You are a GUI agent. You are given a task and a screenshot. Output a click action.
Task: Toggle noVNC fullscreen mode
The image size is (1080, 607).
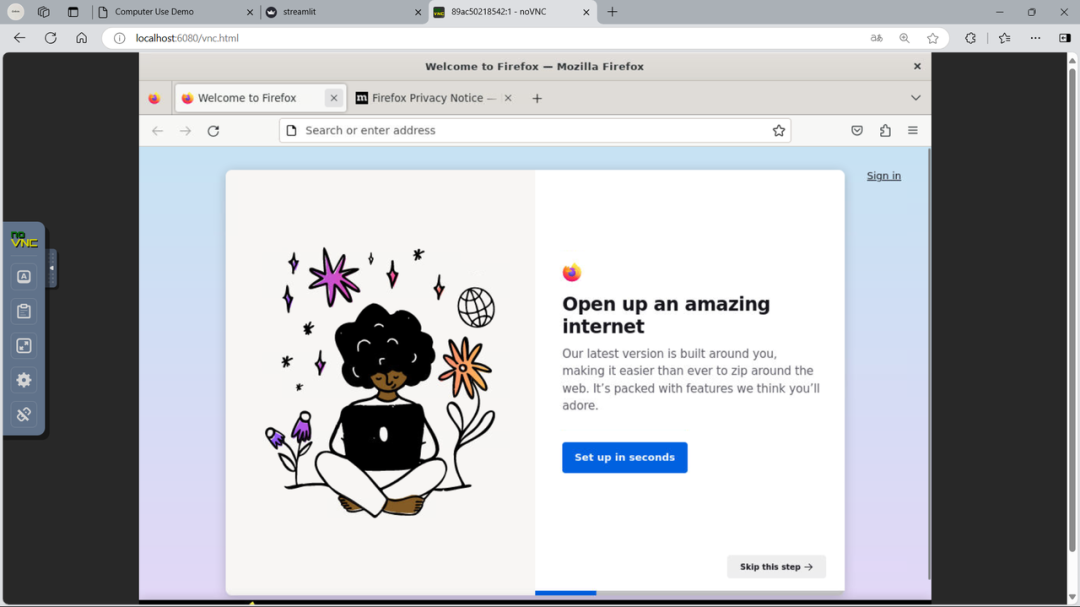(24, 345)
